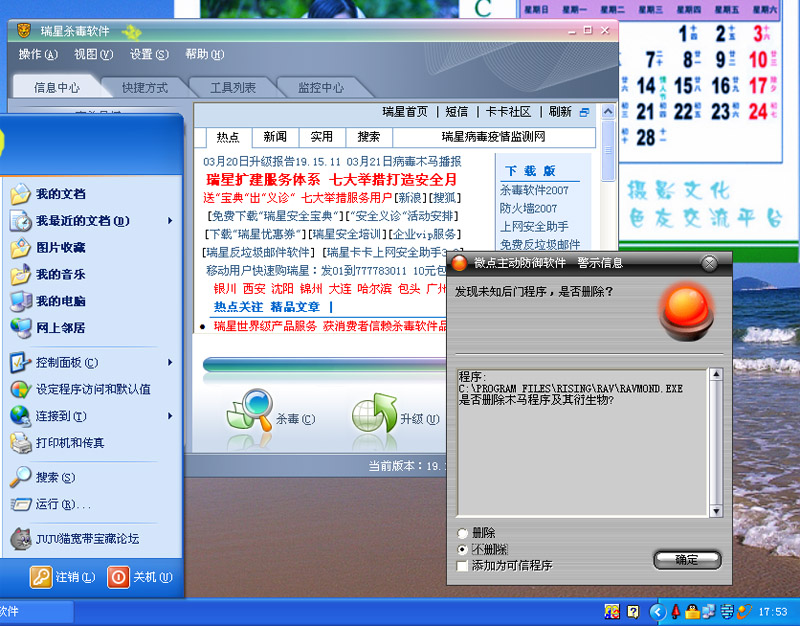Click the 杀毒 scan icon in Rising window
The image size is (800, 626).
pos(249,411)
